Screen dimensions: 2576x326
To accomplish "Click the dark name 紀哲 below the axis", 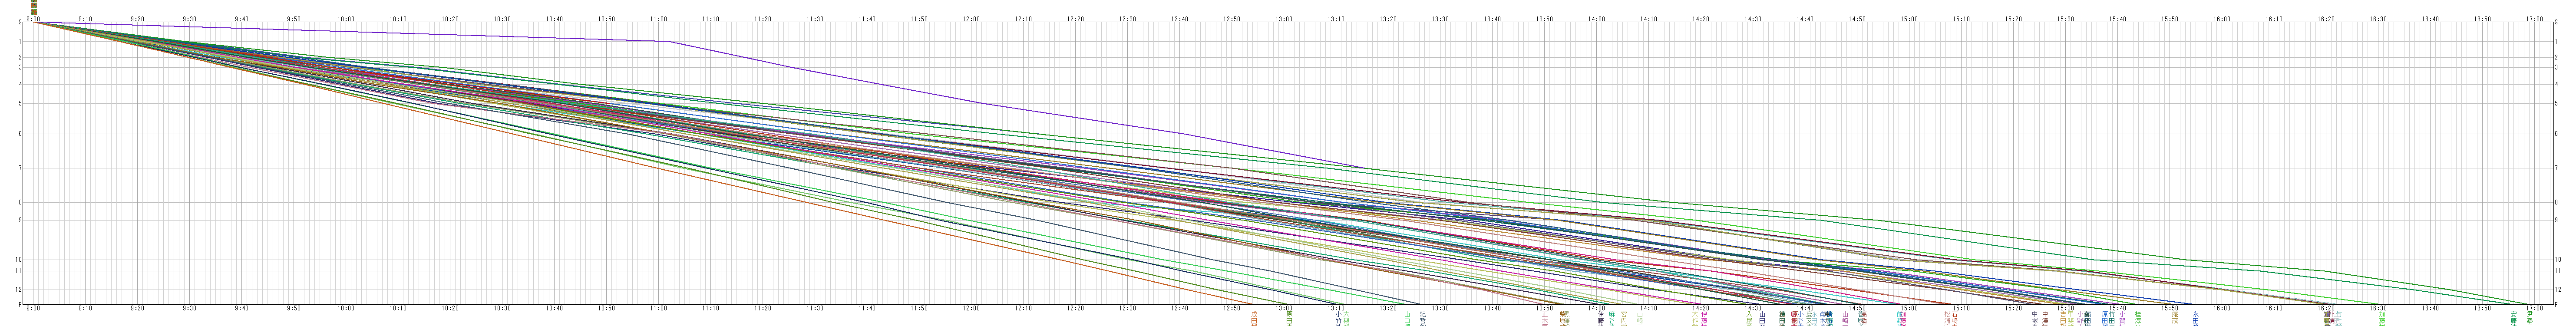I will [1423, 318].
